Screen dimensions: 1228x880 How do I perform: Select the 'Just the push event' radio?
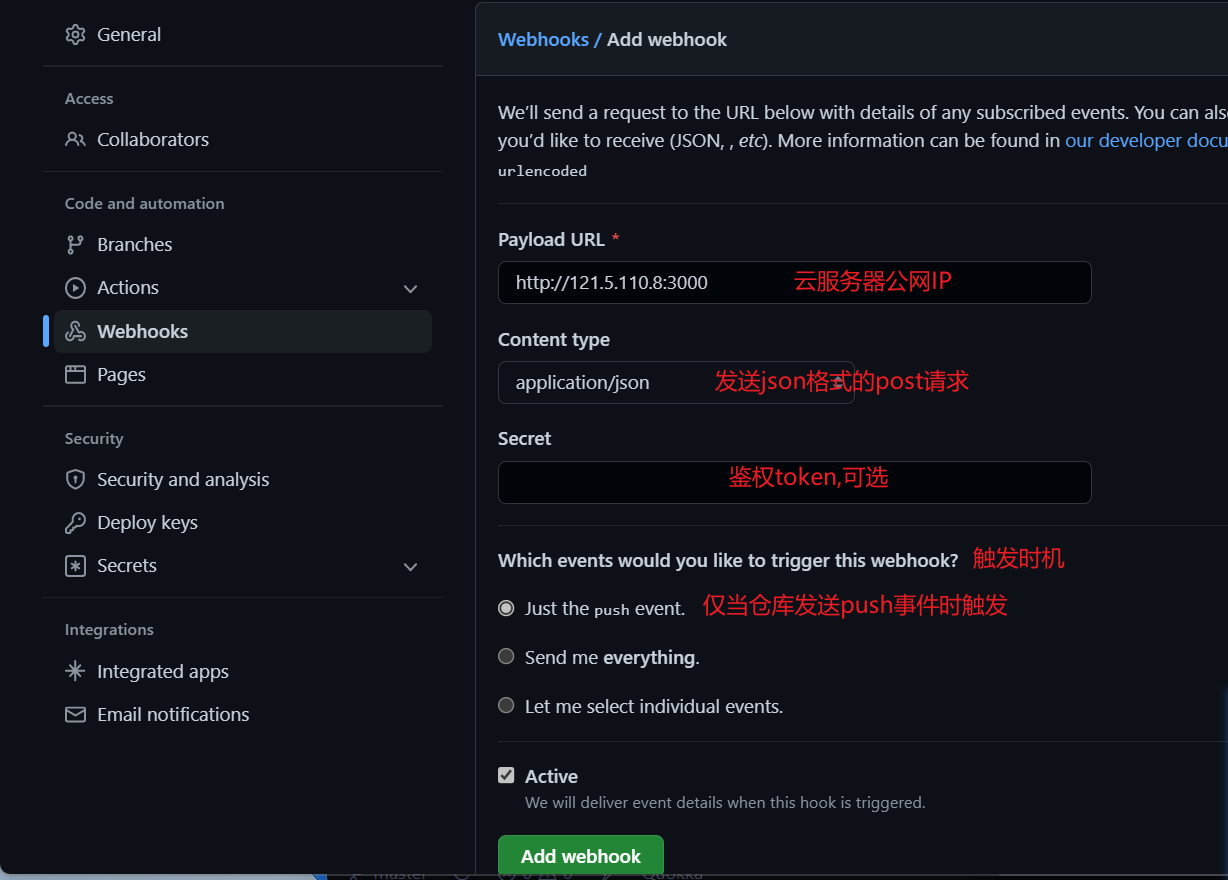[x=506, y=608]
